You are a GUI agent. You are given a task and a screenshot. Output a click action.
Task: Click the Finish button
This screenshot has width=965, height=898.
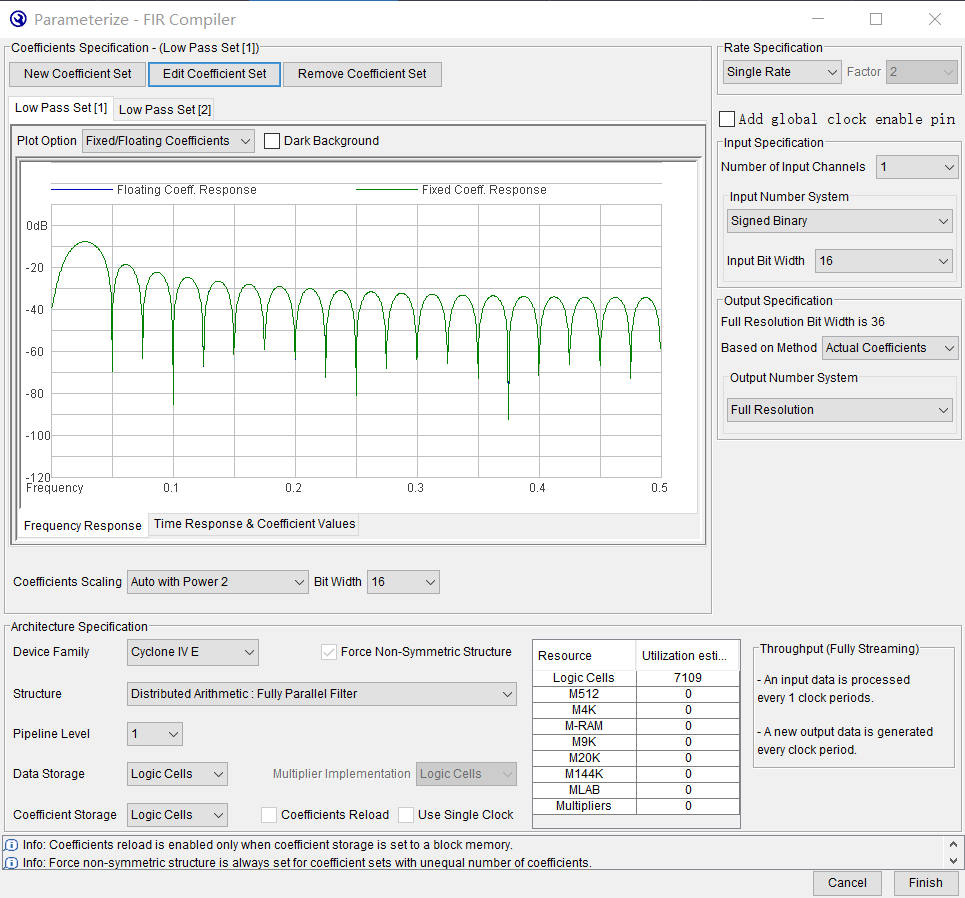coord(926,883)
